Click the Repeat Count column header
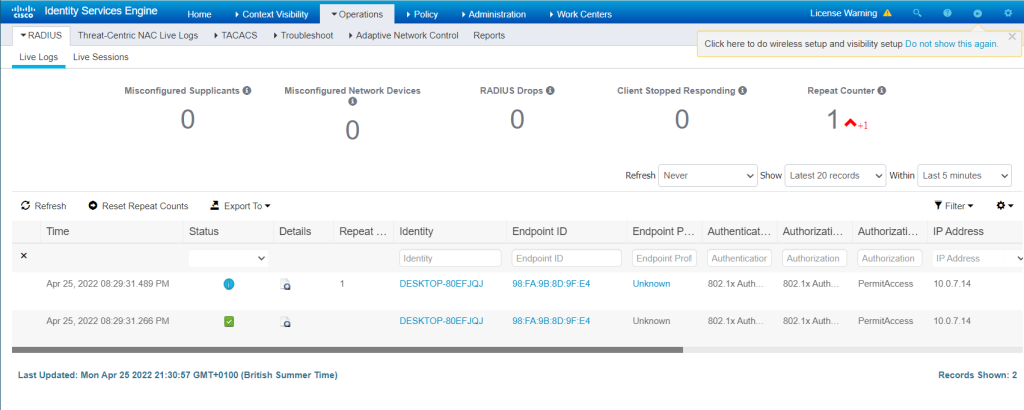This screenshot has width=1024, height=410. click(x=363, y=231)
